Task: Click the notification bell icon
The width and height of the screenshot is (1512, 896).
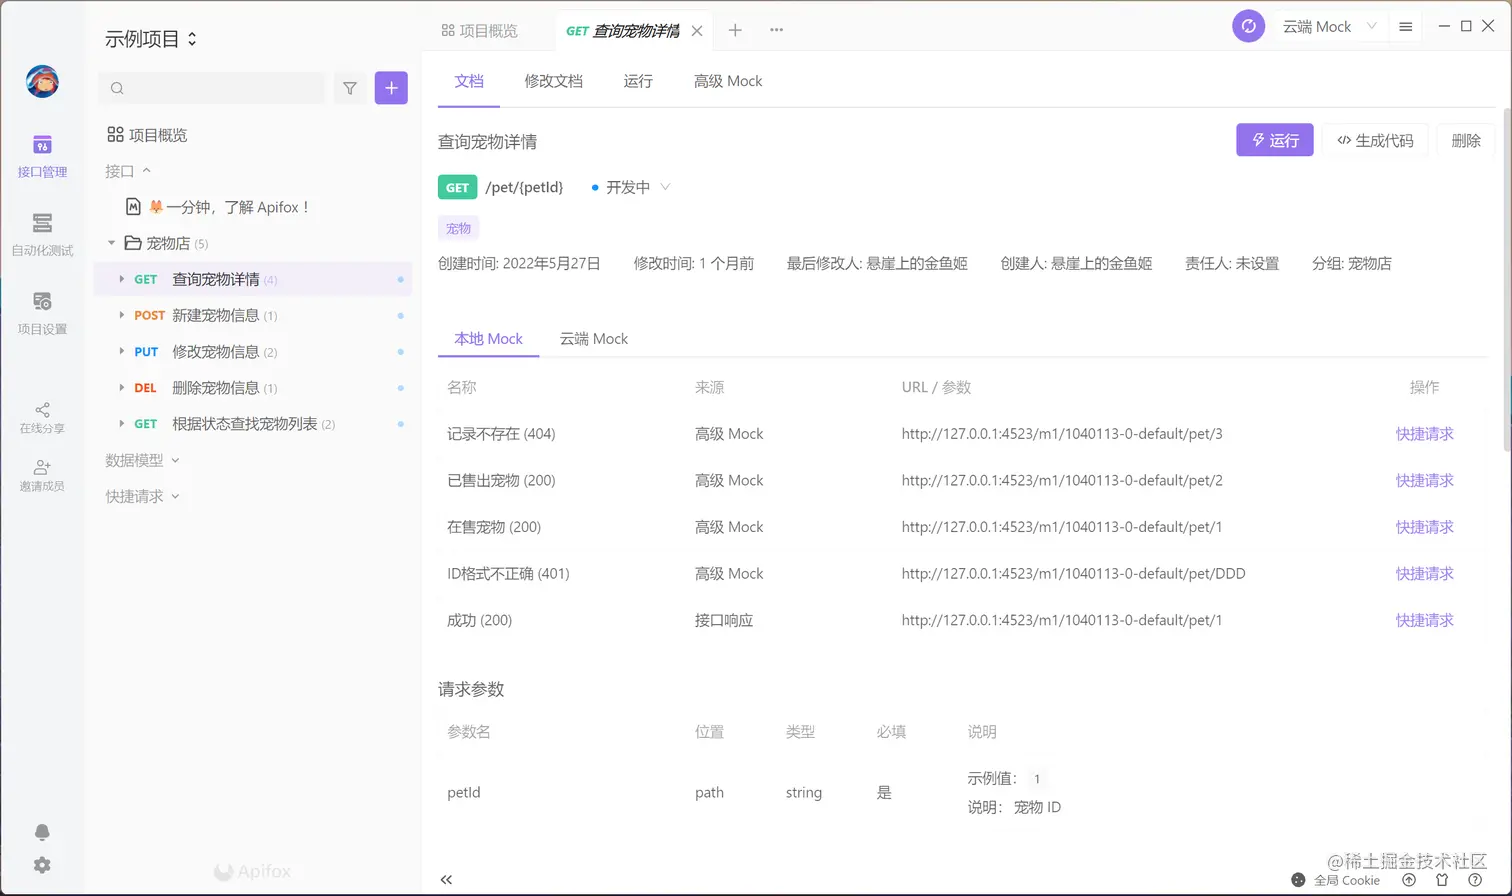Action: pos(42,832)
